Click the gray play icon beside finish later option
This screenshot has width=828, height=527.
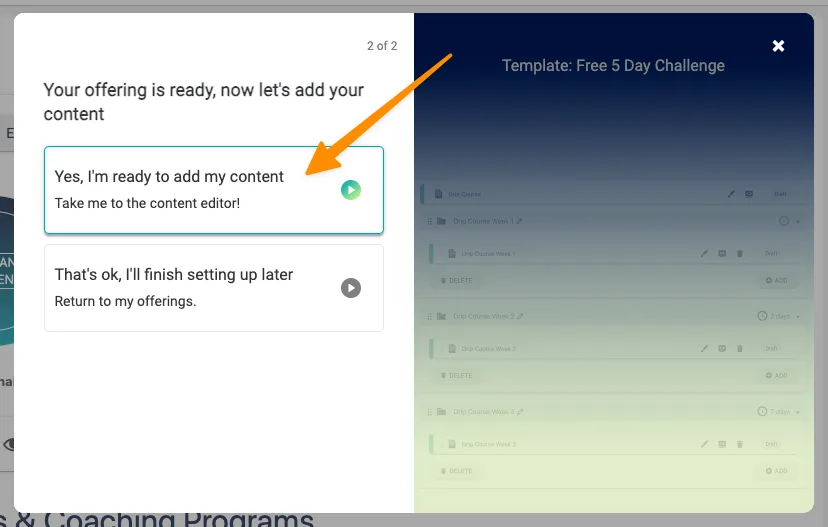(x=350, y=288)
